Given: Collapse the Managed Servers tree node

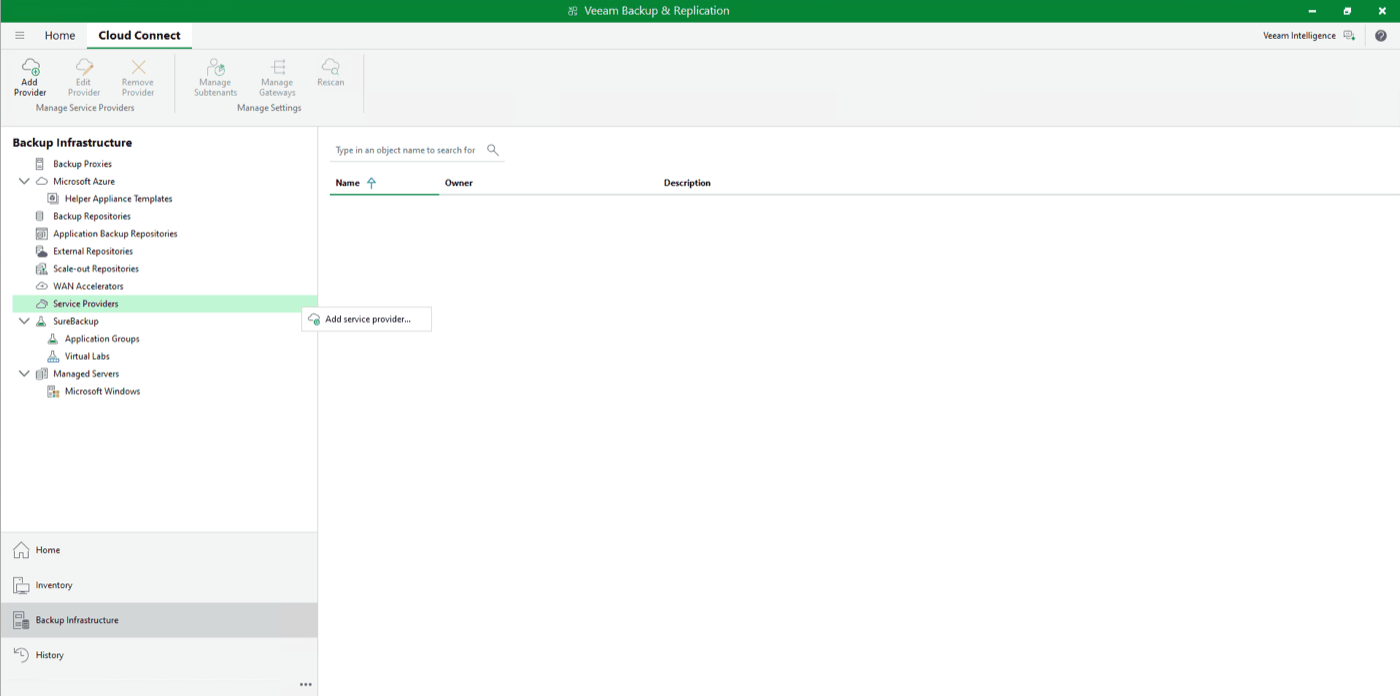Looking at the screenshot, I should click(x=24, y=374).
